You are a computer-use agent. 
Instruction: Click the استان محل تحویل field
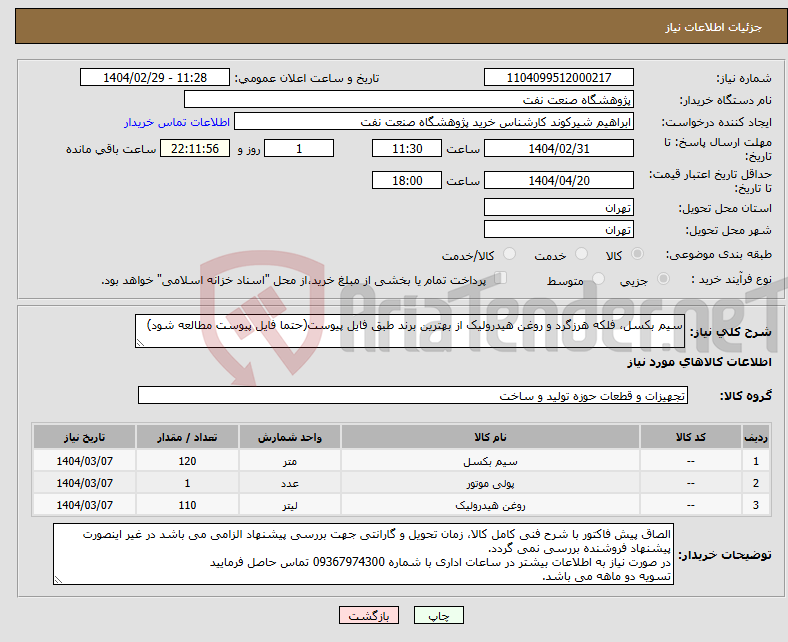pyautogui.click(x=559, y=207)
